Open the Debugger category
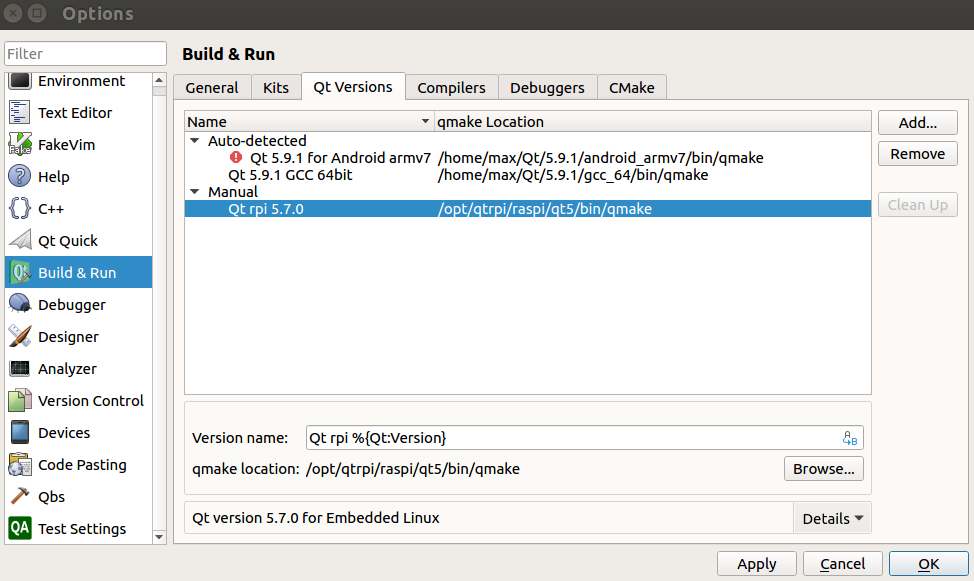Screen dimensions: 974x581 78,304
